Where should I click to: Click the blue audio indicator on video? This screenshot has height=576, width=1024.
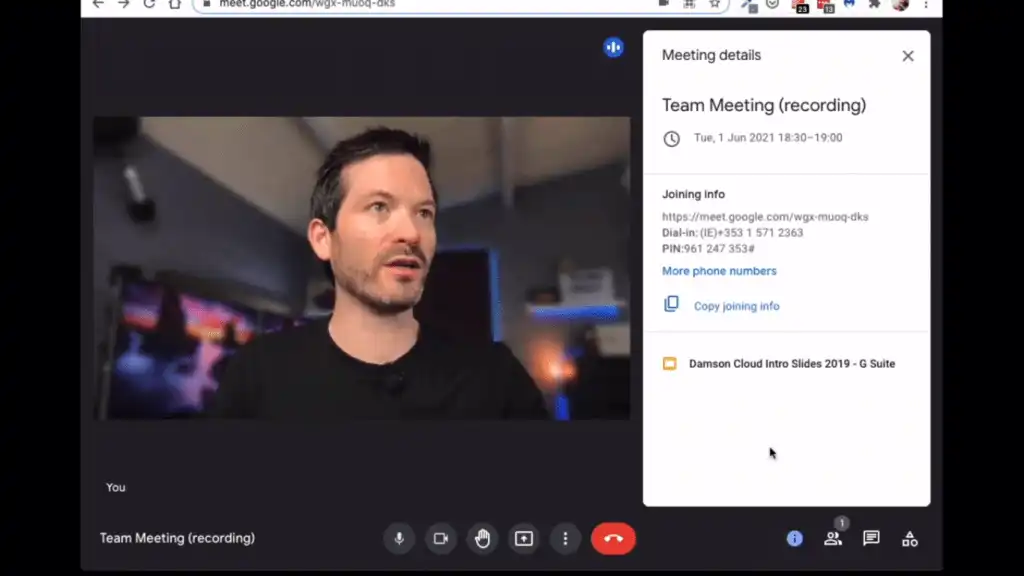tap(613, 47)
